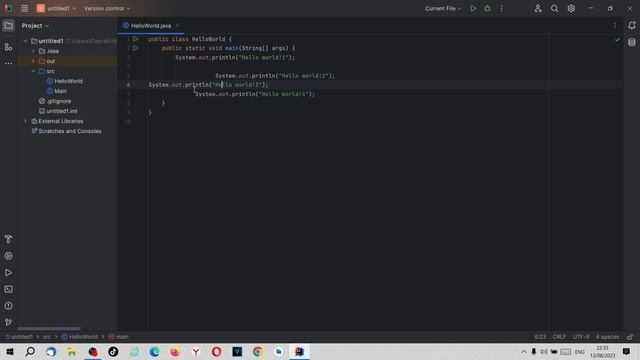Change CRLF line separator

click(x=559, y=337)
